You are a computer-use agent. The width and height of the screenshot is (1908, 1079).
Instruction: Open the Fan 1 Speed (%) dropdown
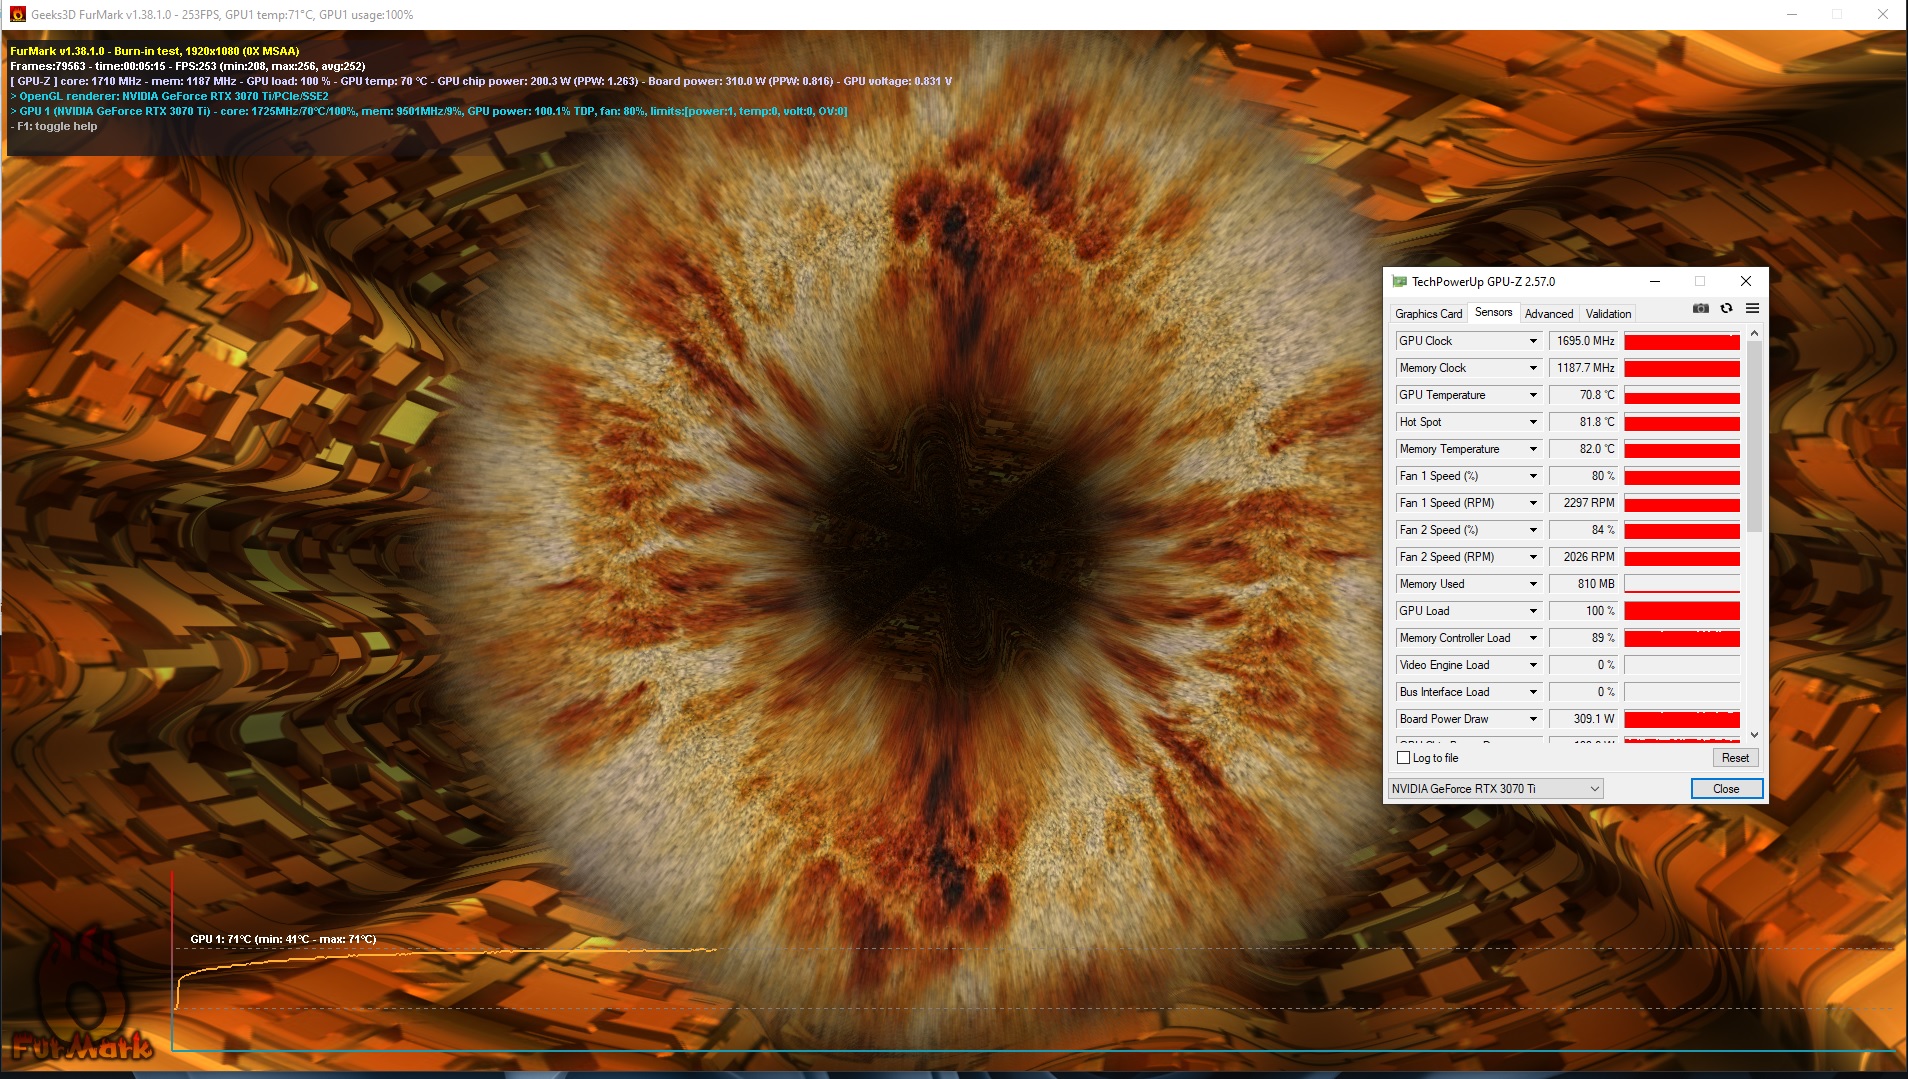1533,476
